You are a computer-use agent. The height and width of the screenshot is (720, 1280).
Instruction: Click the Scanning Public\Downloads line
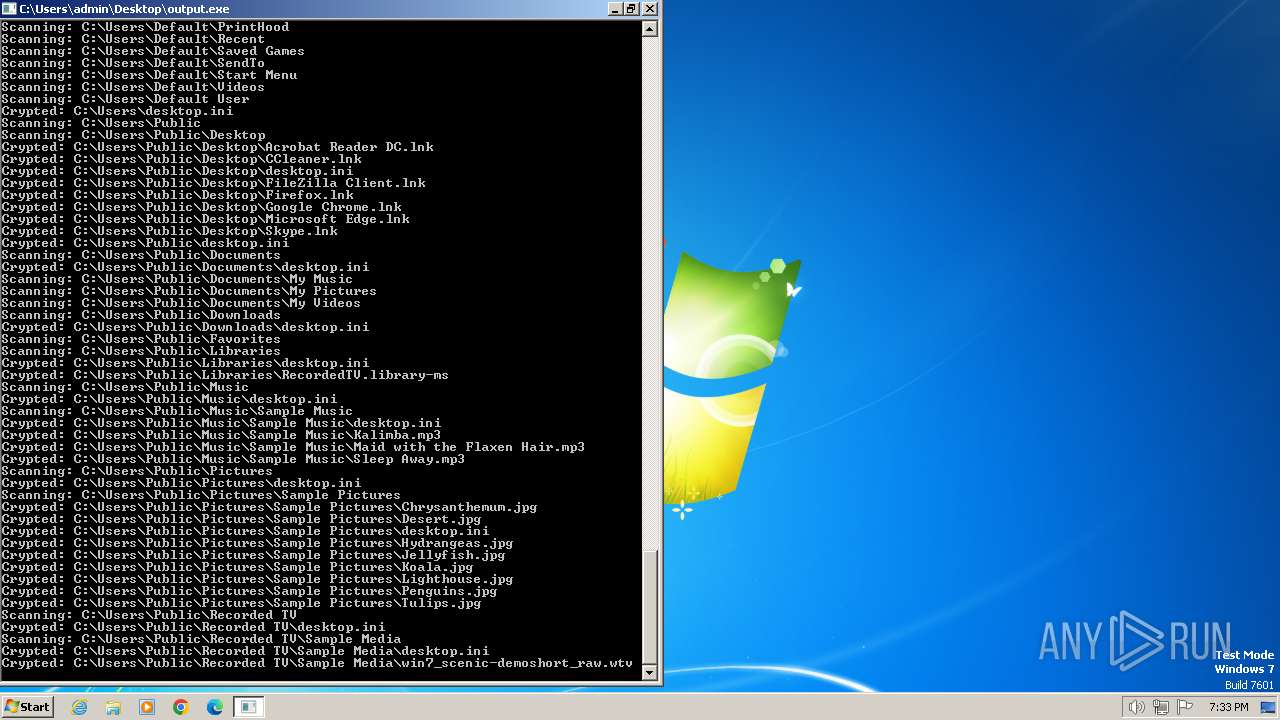click(141, 315)
